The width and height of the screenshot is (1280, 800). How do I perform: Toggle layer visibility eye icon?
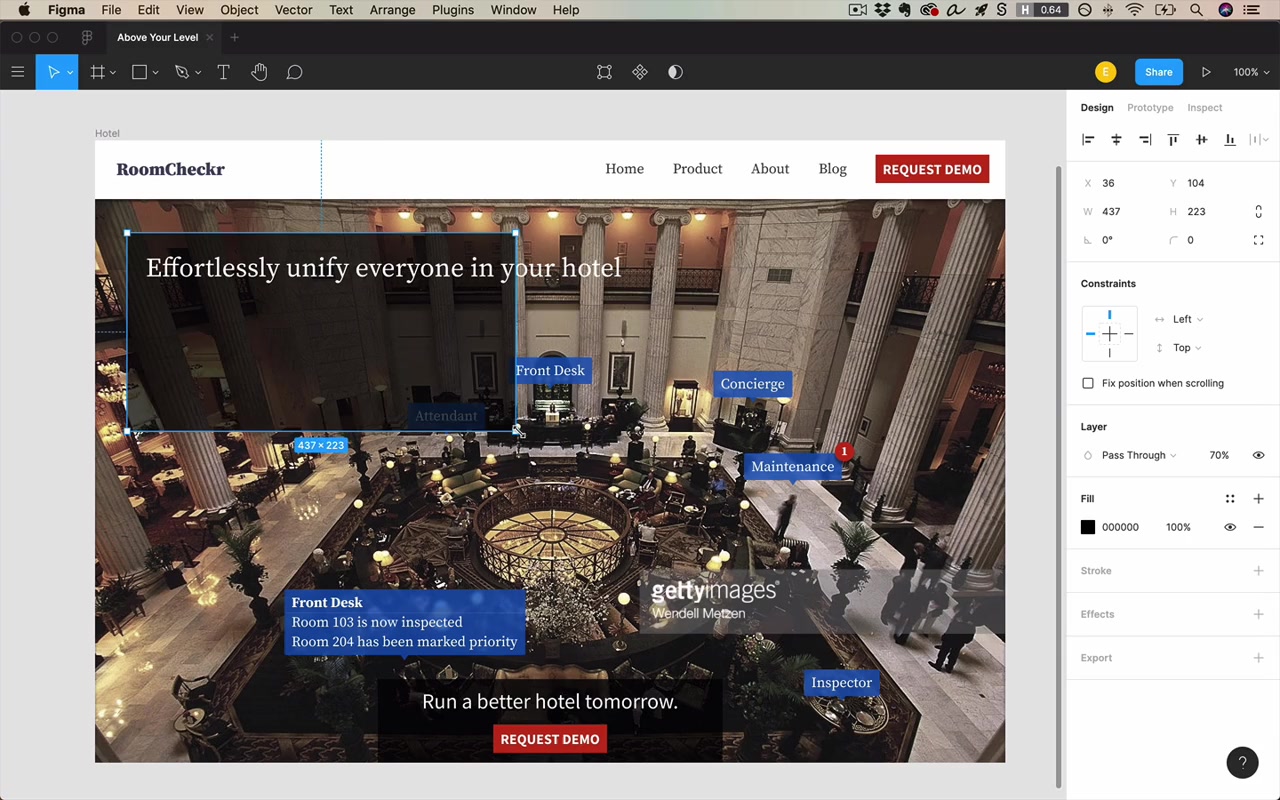pos(1258,455)
